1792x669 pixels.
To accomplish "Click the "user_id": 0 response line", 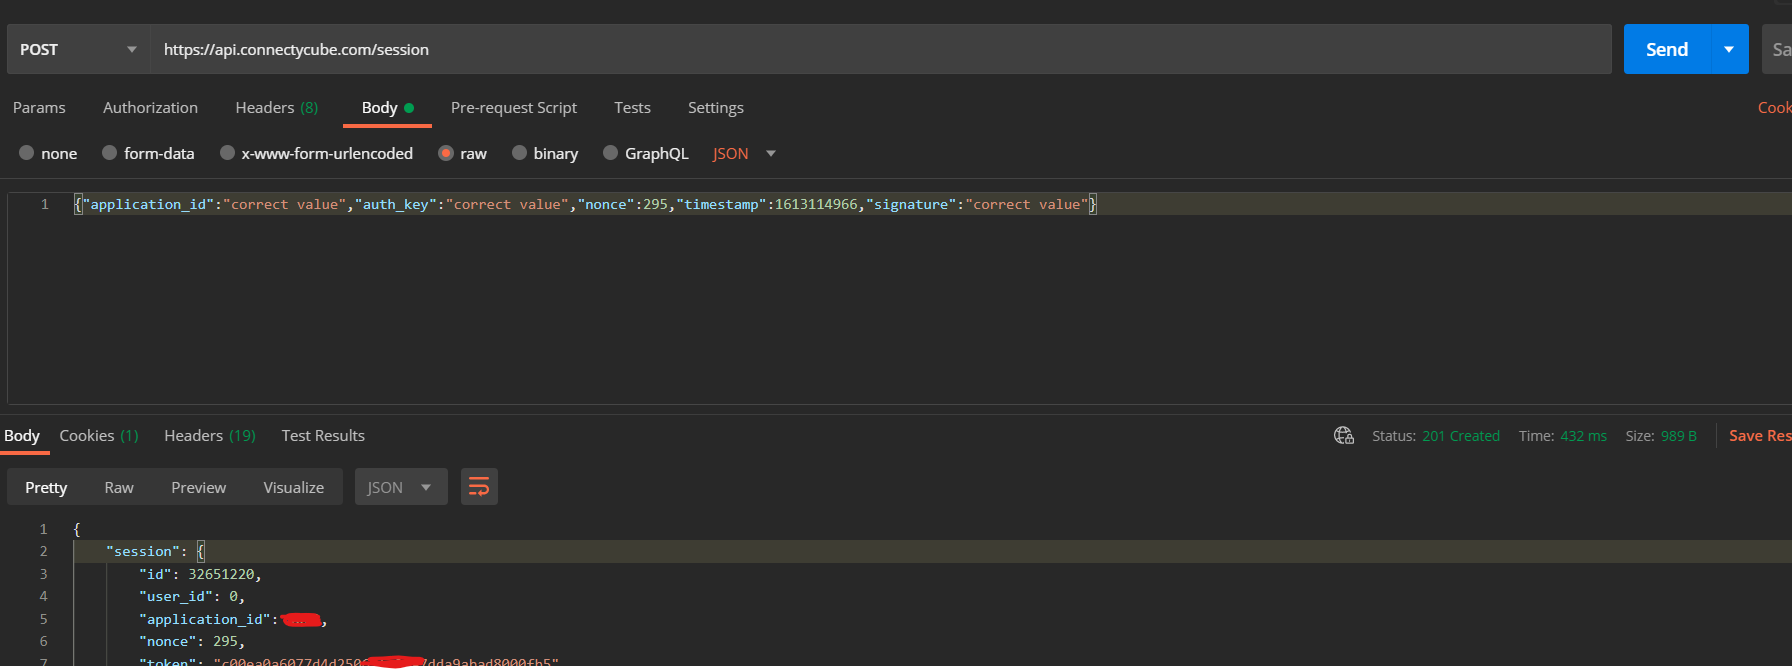I will pos(192,596).
